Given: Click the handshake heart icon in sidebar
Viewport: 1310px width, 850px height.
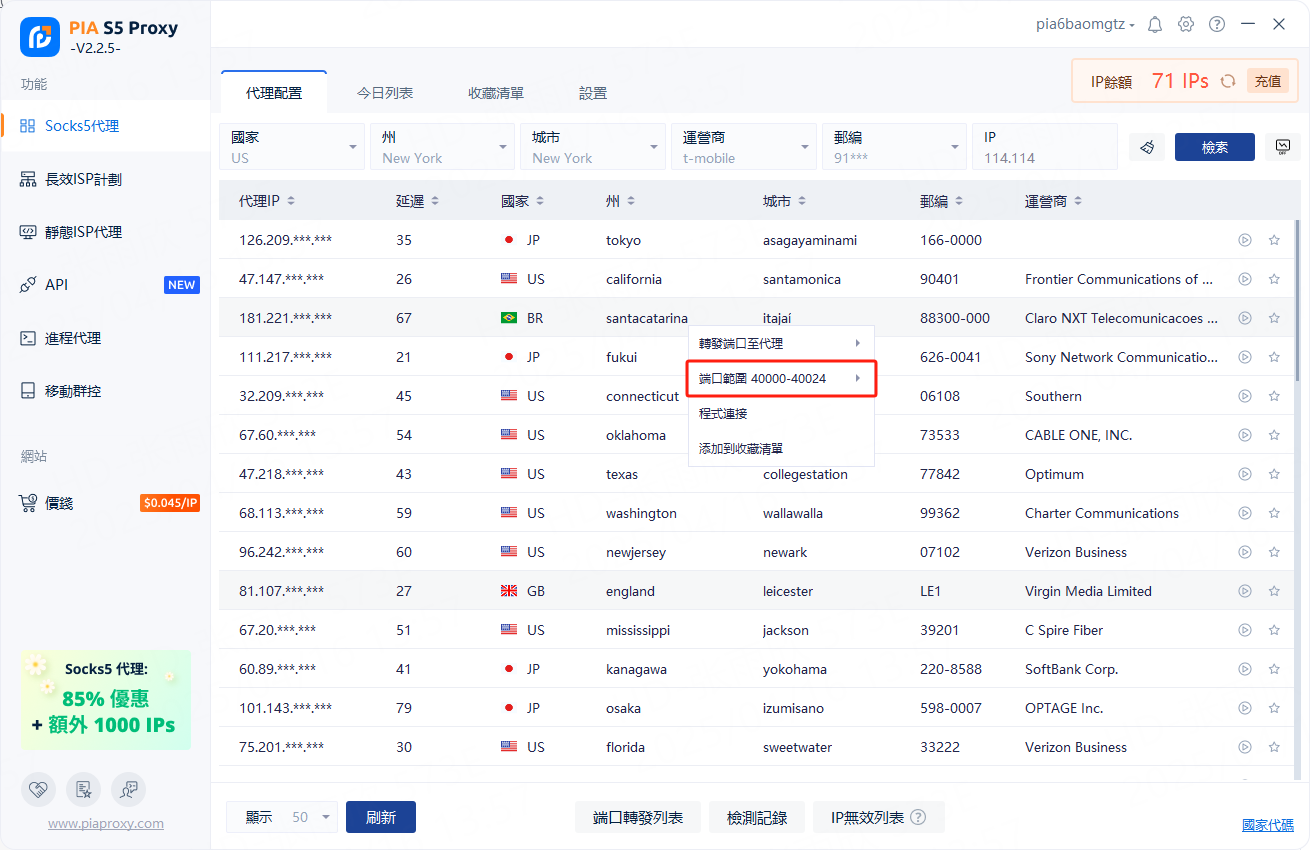Looking at the screenshot, I should coord(38,789).
